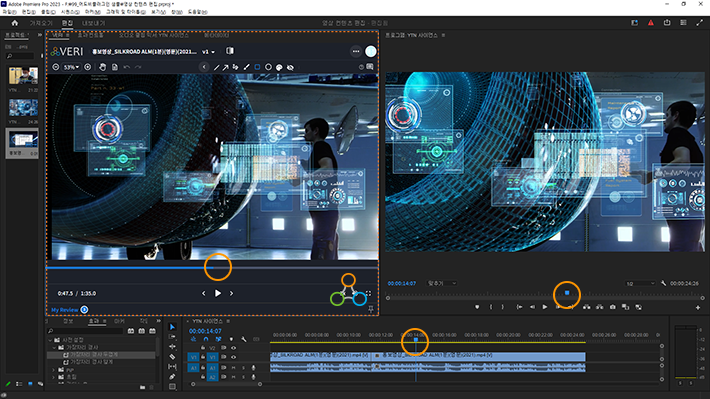The image size is (710, 399).
Task: Open the Home screen icon
Action: tap(14, 23)
